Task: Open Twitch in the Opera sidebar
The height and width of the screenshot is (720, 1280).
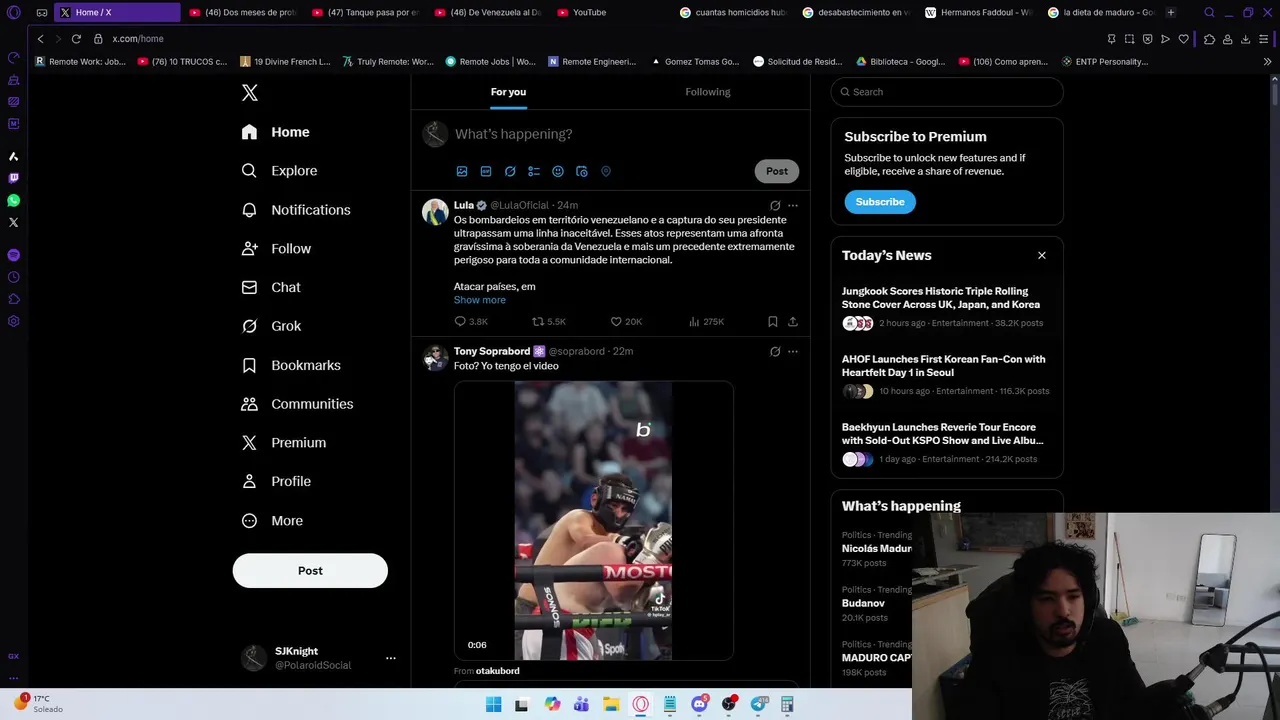Action: (x=14, y=179)
